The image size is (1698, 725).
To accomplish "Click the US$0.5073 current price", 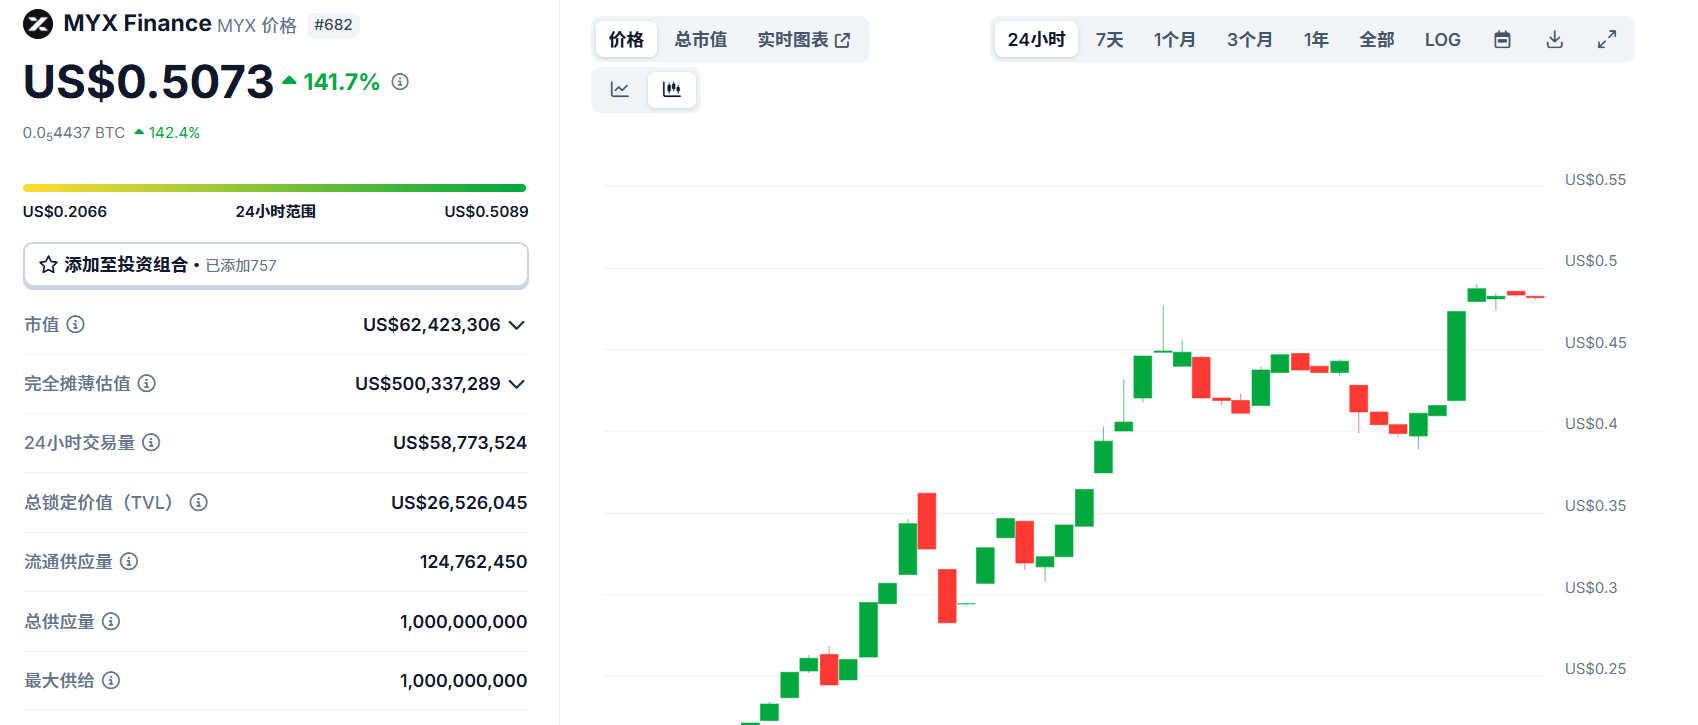I will tap(148, 82).
